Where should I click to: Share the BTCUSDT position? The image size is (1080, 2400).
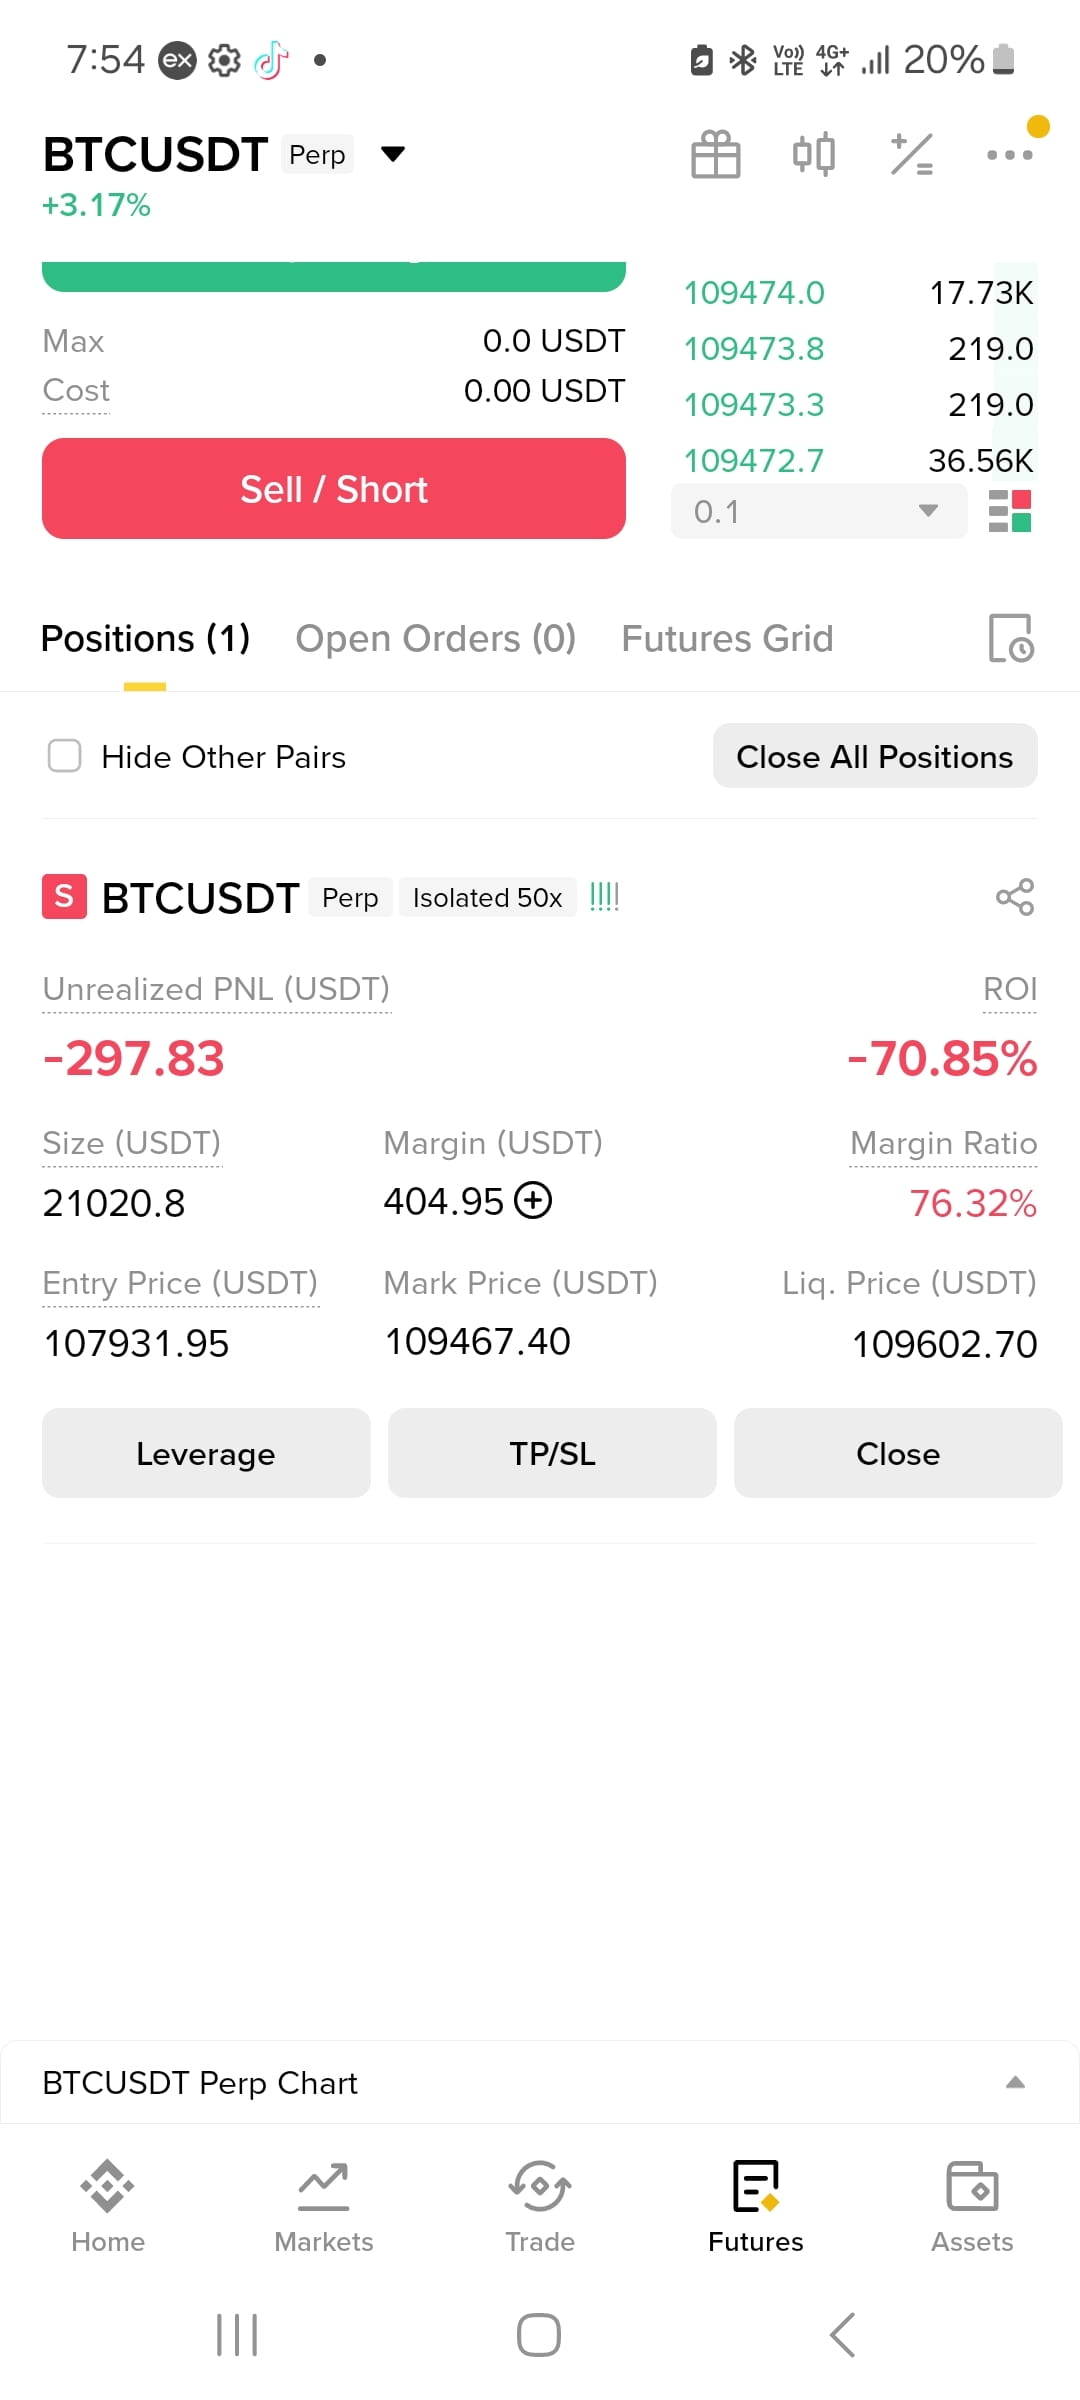(x=1015, y=897)
